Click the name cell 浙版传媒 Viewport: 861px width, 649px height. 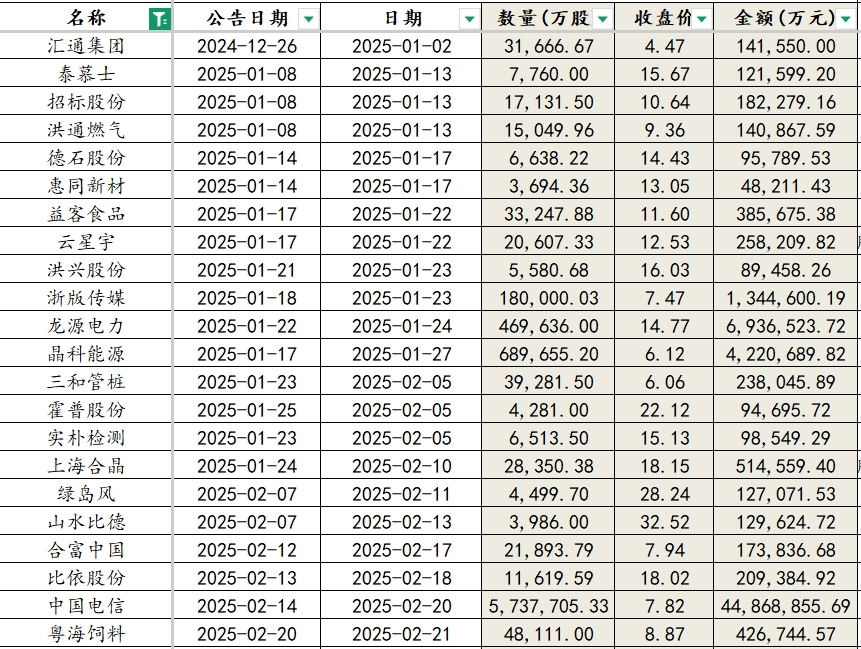click(x=86, y=298)
